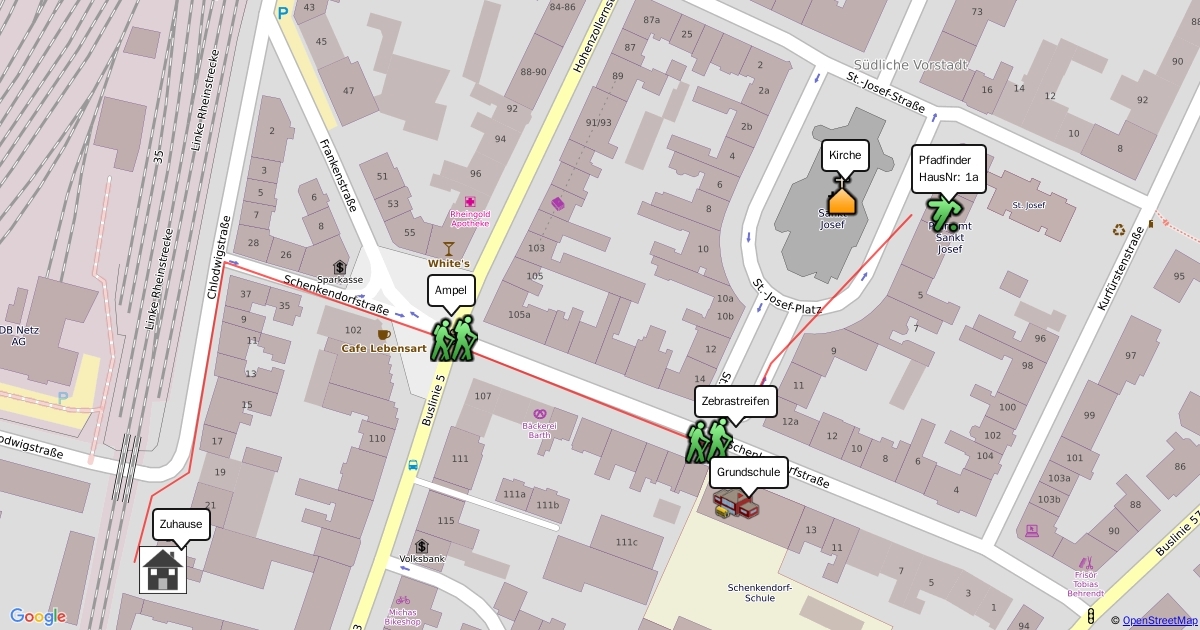Click the Zuhause house marker icon
Viewport: 1200px width, 630px height.
163,570
